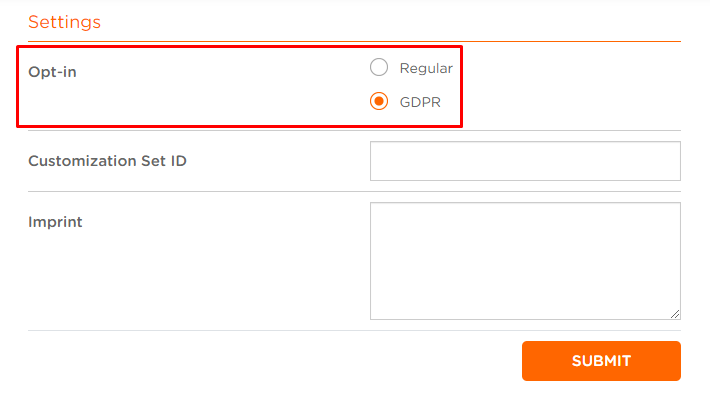Click inside the Imprint text area
The image size is (710, 406).
pyautogui.click(x=525, y=261)
